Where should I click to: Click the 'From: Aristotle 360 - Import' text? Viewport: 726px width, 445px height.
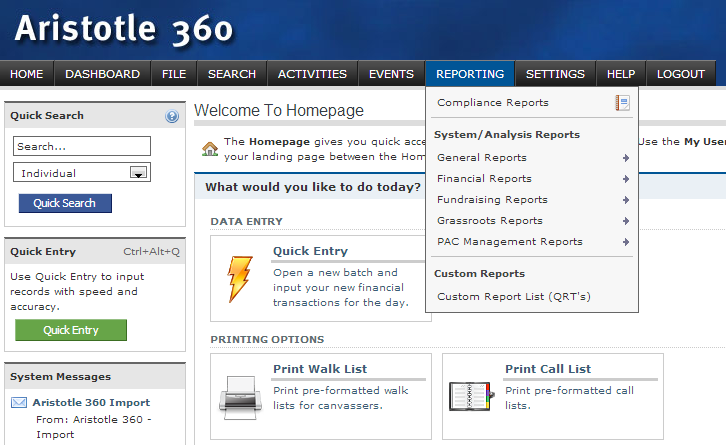point(94,427)
